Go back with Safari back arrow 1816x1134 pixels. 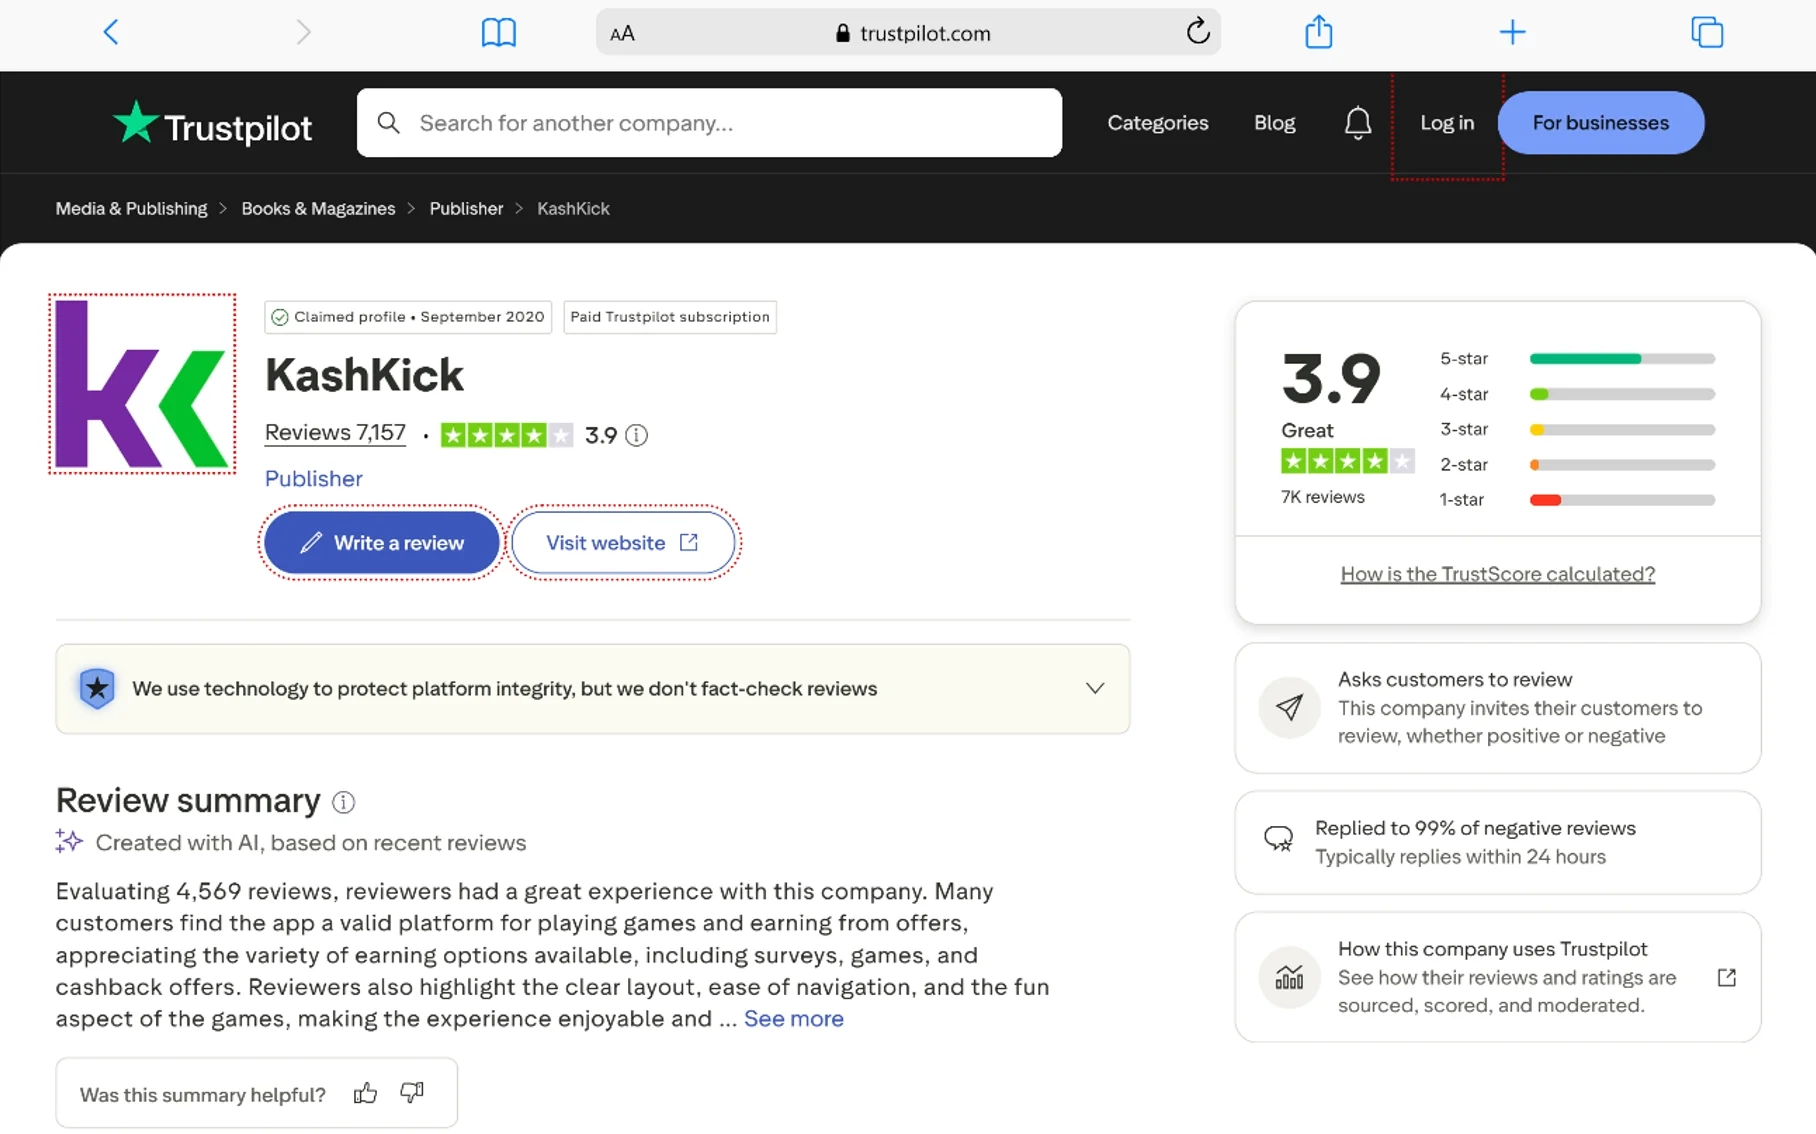(111, 32)
